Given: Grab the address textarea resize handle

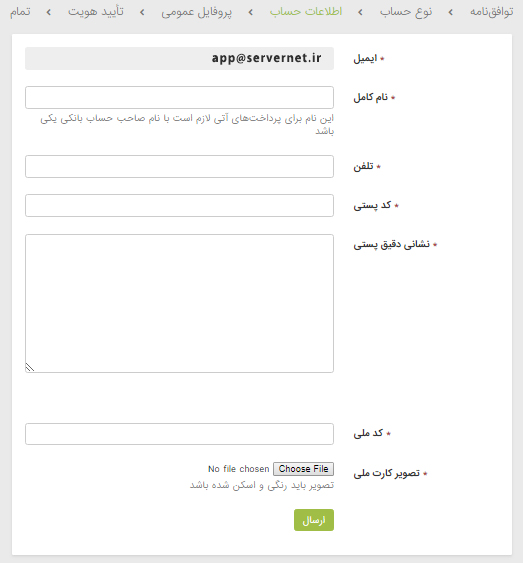Looking at the screenshot, I should 30,368.
